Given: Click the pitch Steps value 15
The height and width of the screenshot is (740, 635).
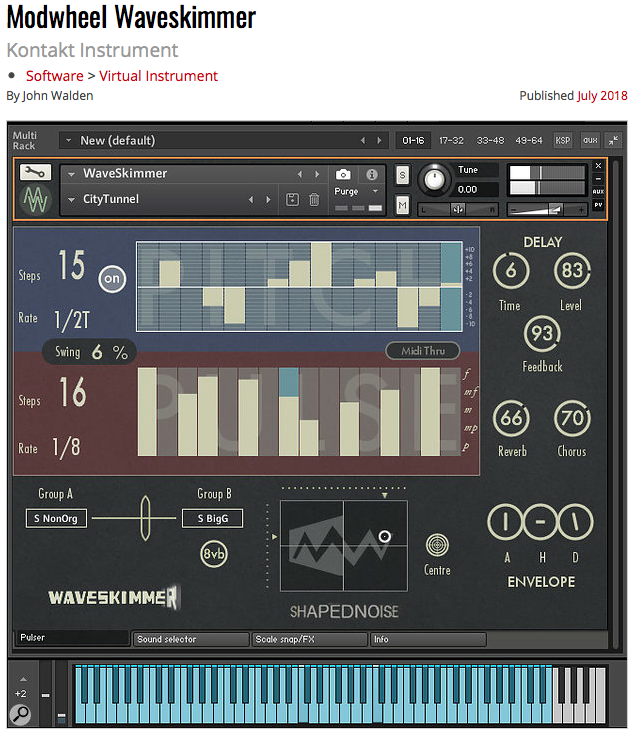Looking at the screenshot, I should click(x=72, y=265).
